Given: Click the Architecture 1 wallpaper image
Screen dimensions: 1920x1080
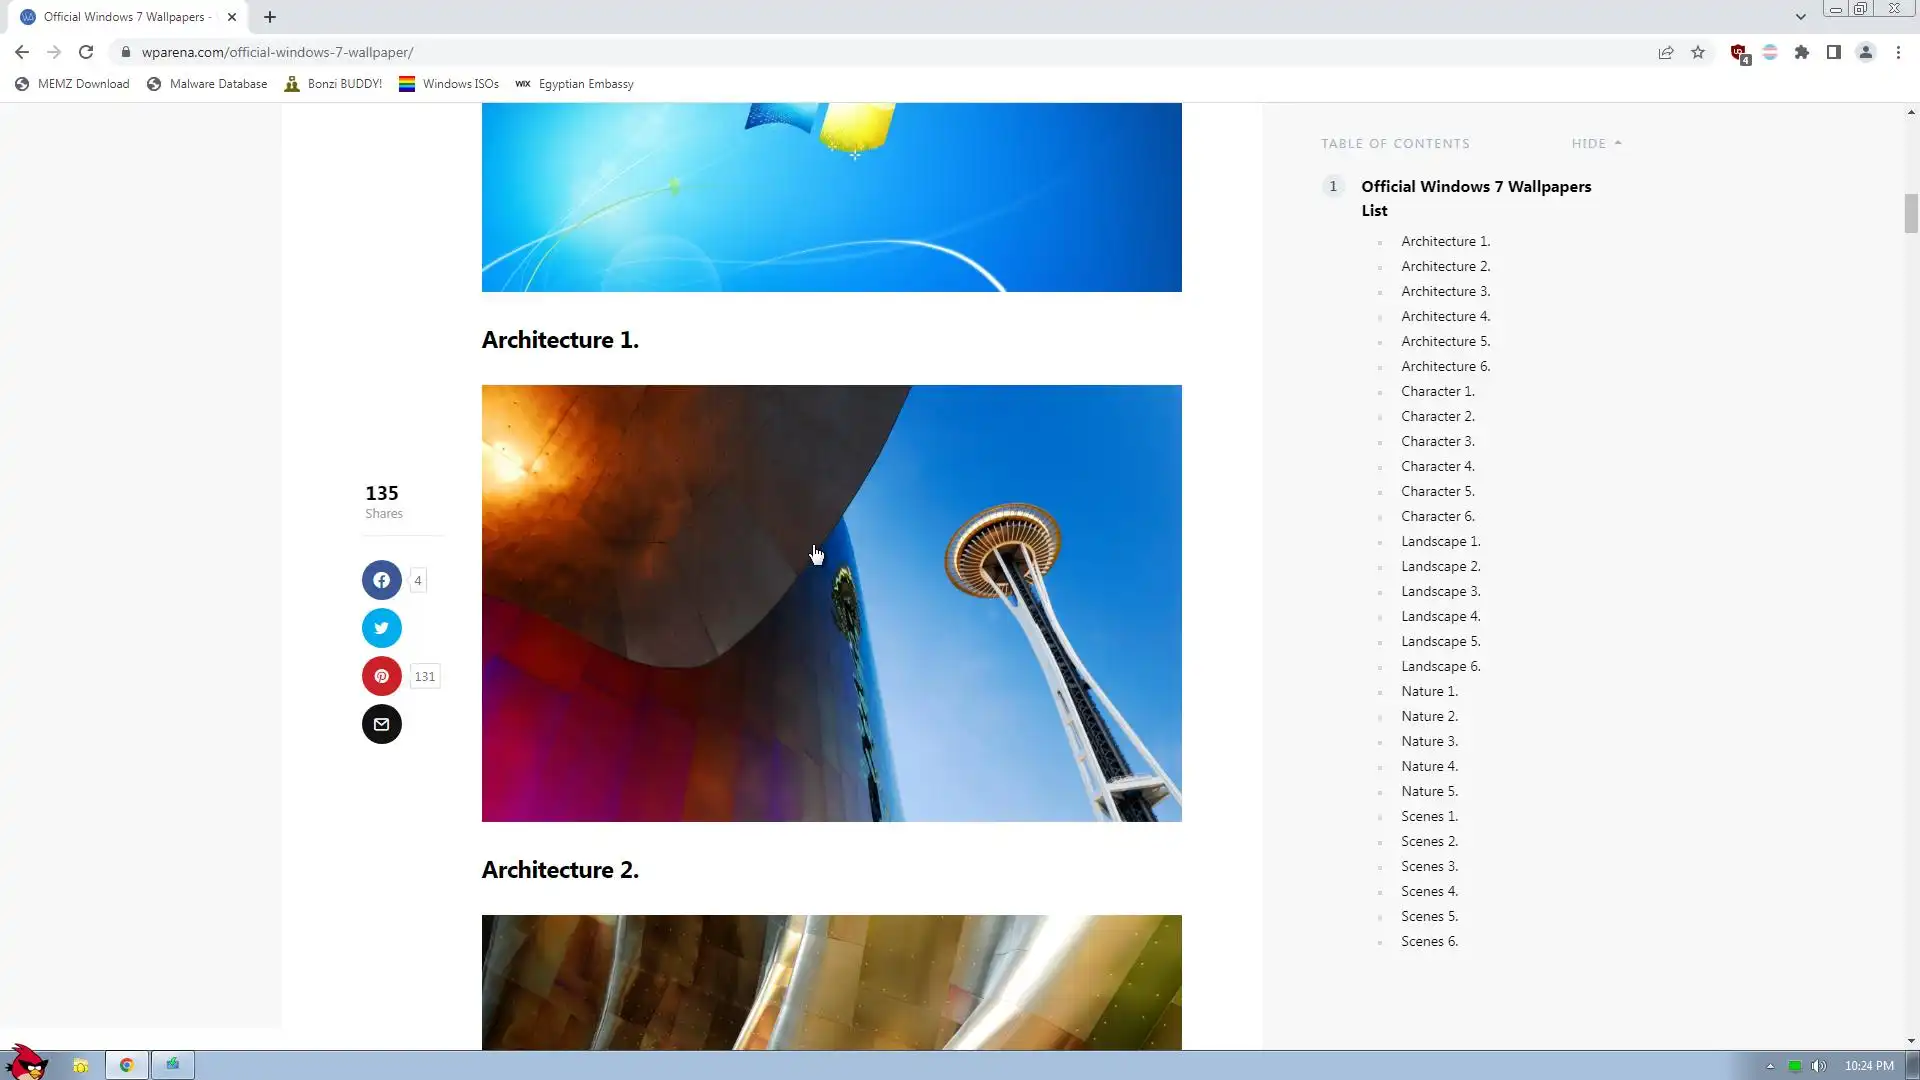Looking at the screenshot, I should [831, 603].
